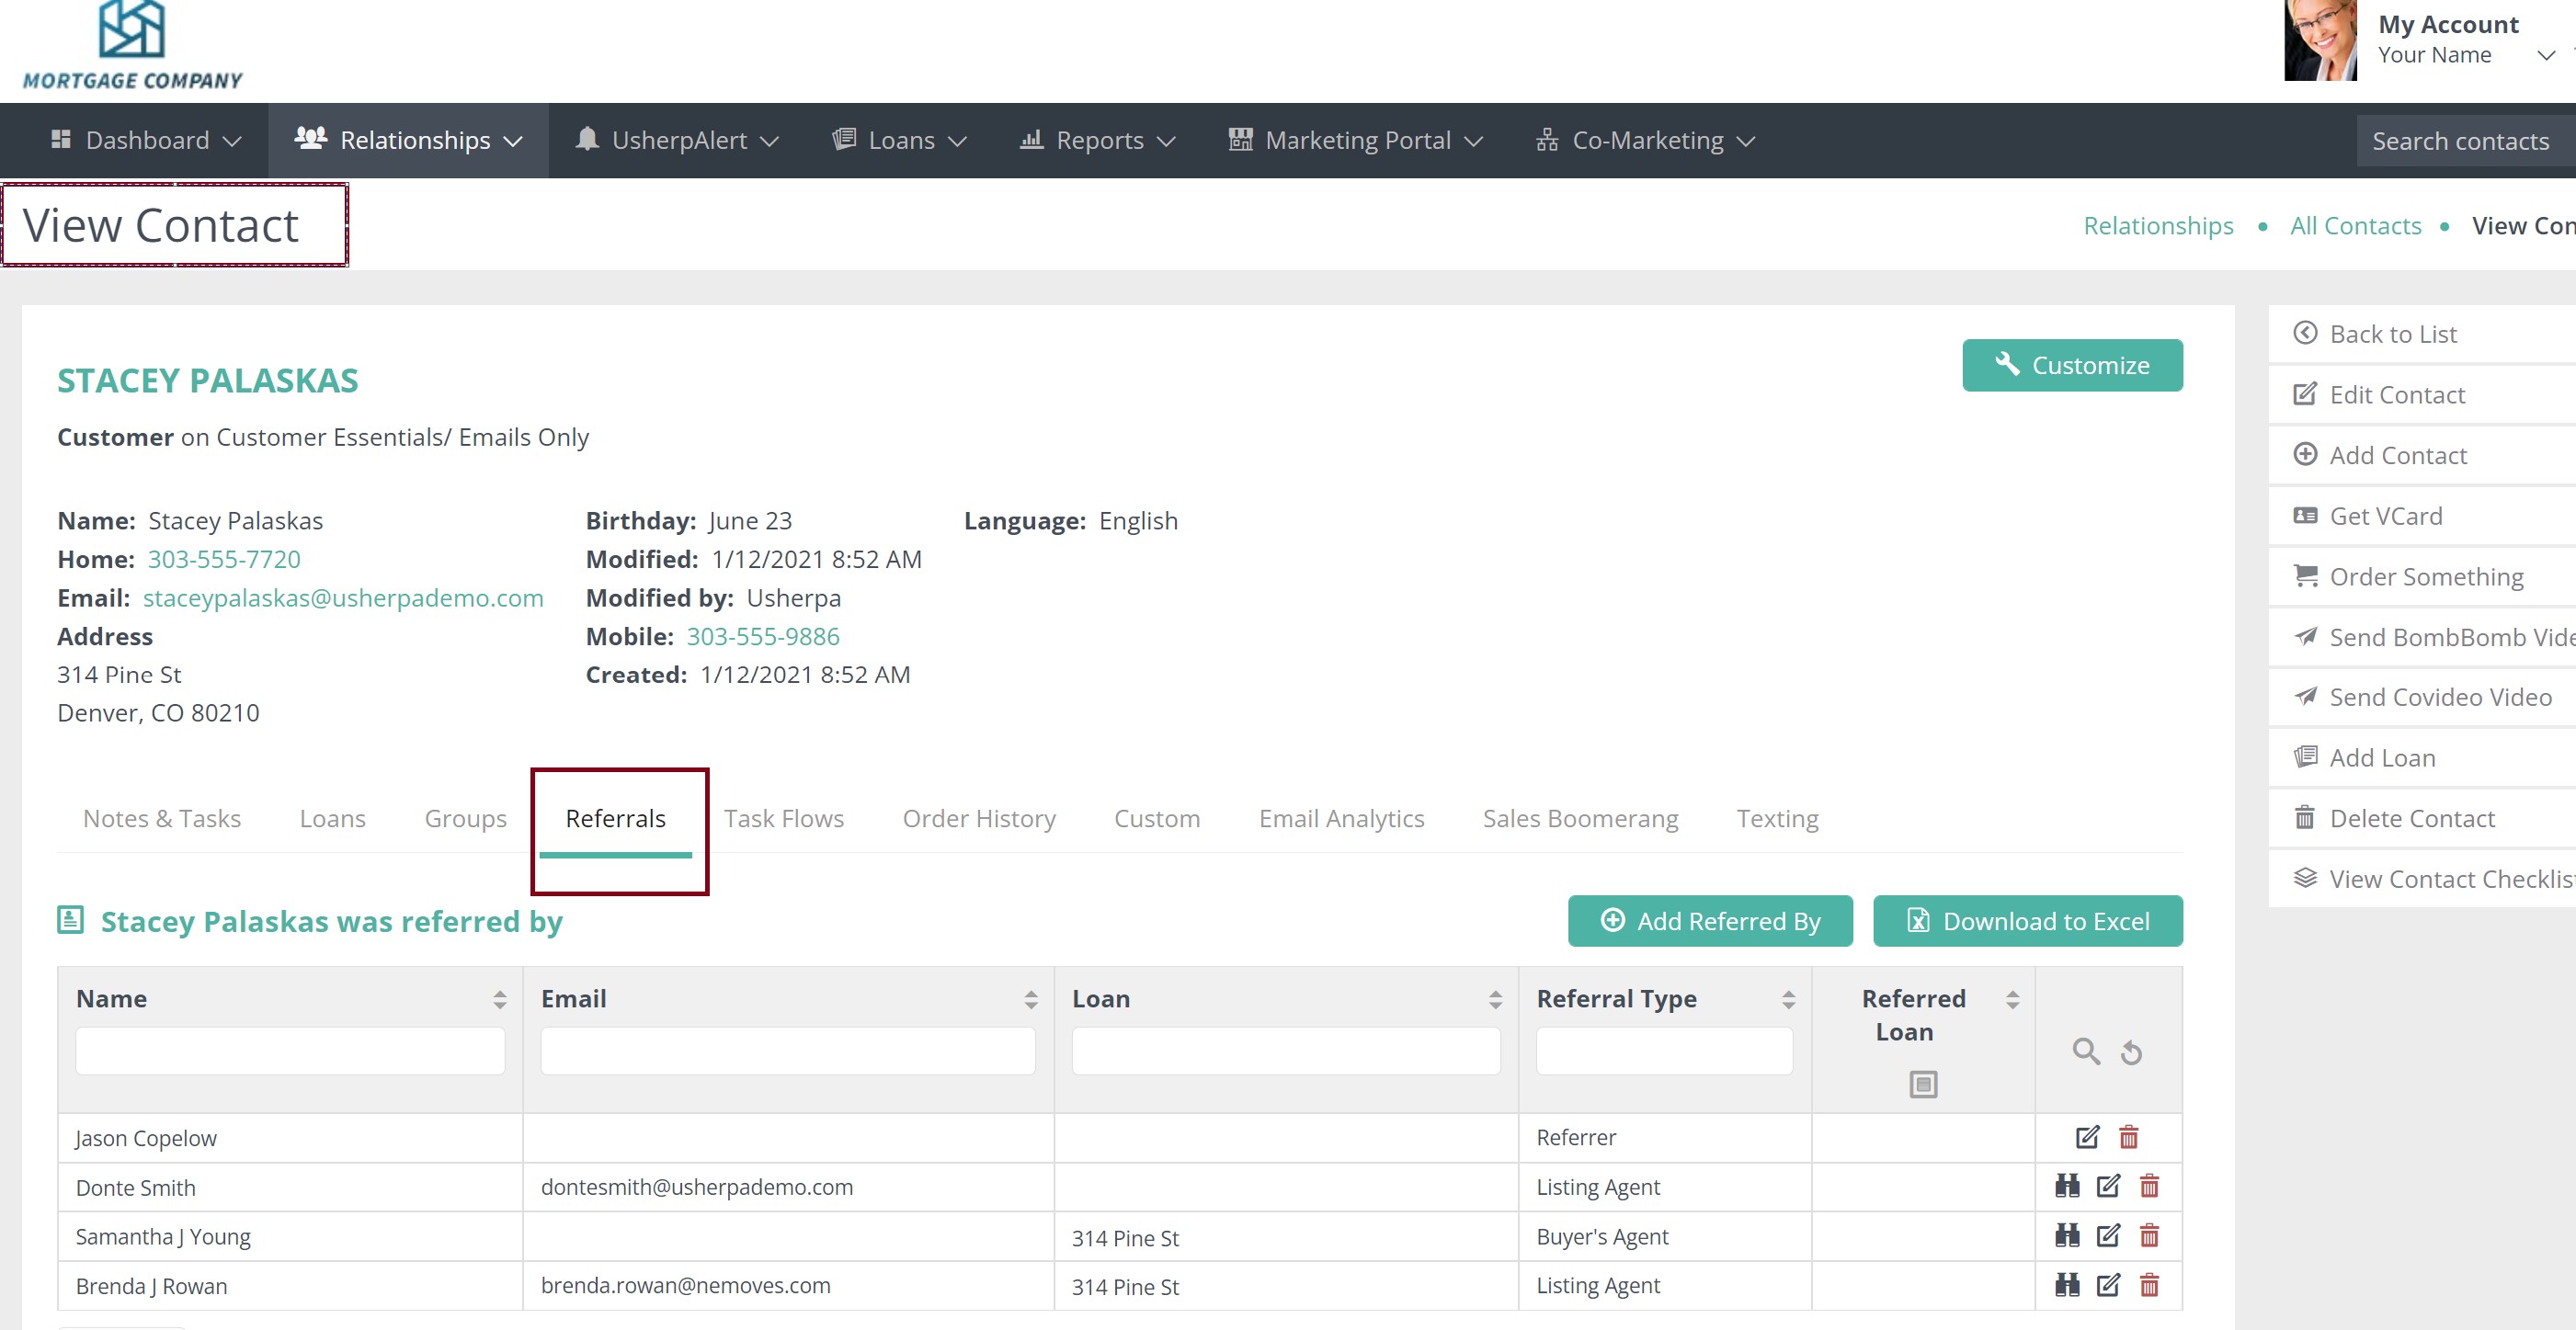Sort table by Name column arrows
This screenshot has width=2576, height=1330.
point(499,999)
